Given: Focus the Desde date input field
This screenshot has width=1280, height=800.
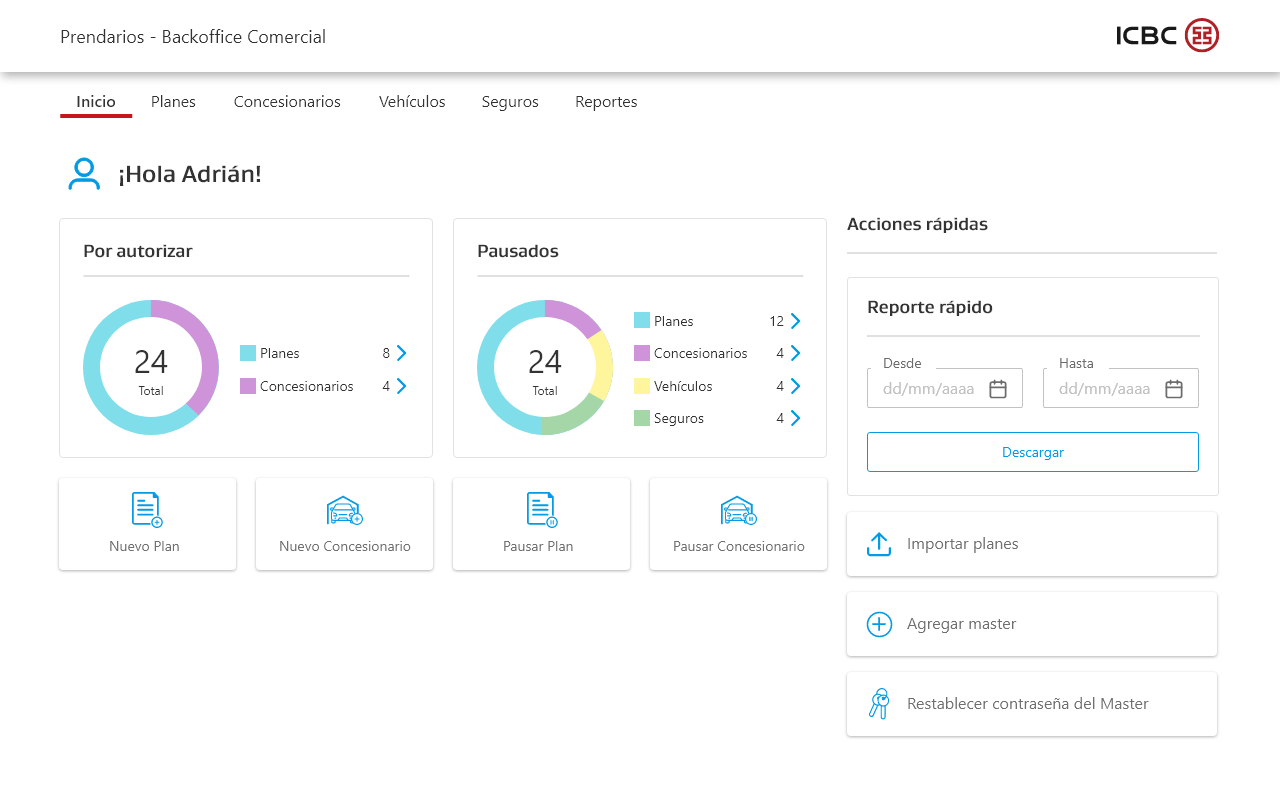Looking at the screenshot, I should pos(945,388).
